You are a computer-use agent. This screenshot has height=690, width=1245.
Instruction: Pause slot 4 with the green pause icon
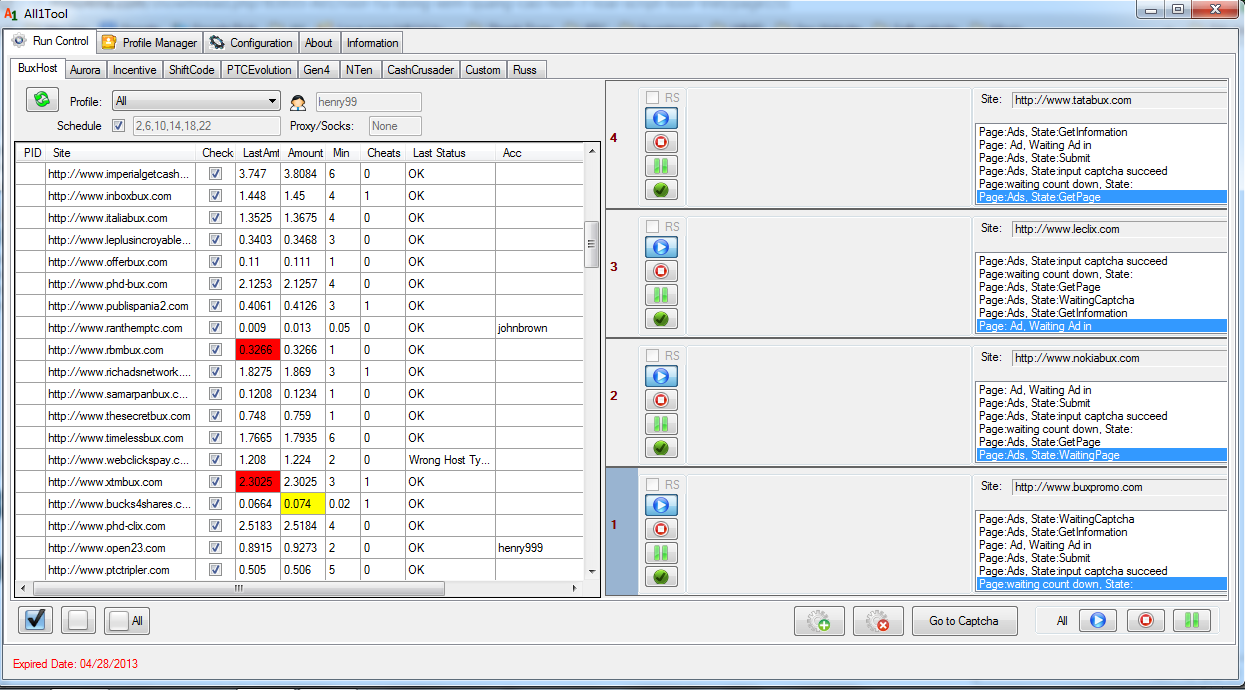660,166
